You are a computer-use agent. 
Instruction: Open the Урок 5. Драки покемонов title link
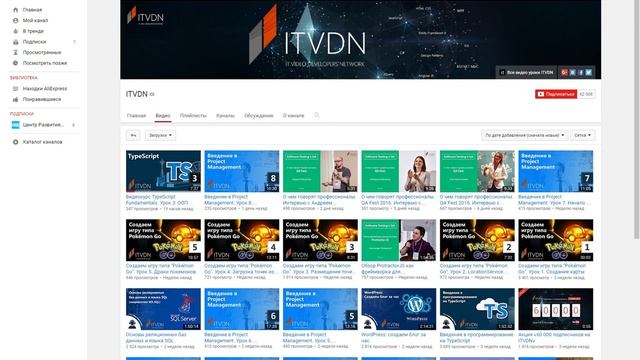(x=161, y=269)
